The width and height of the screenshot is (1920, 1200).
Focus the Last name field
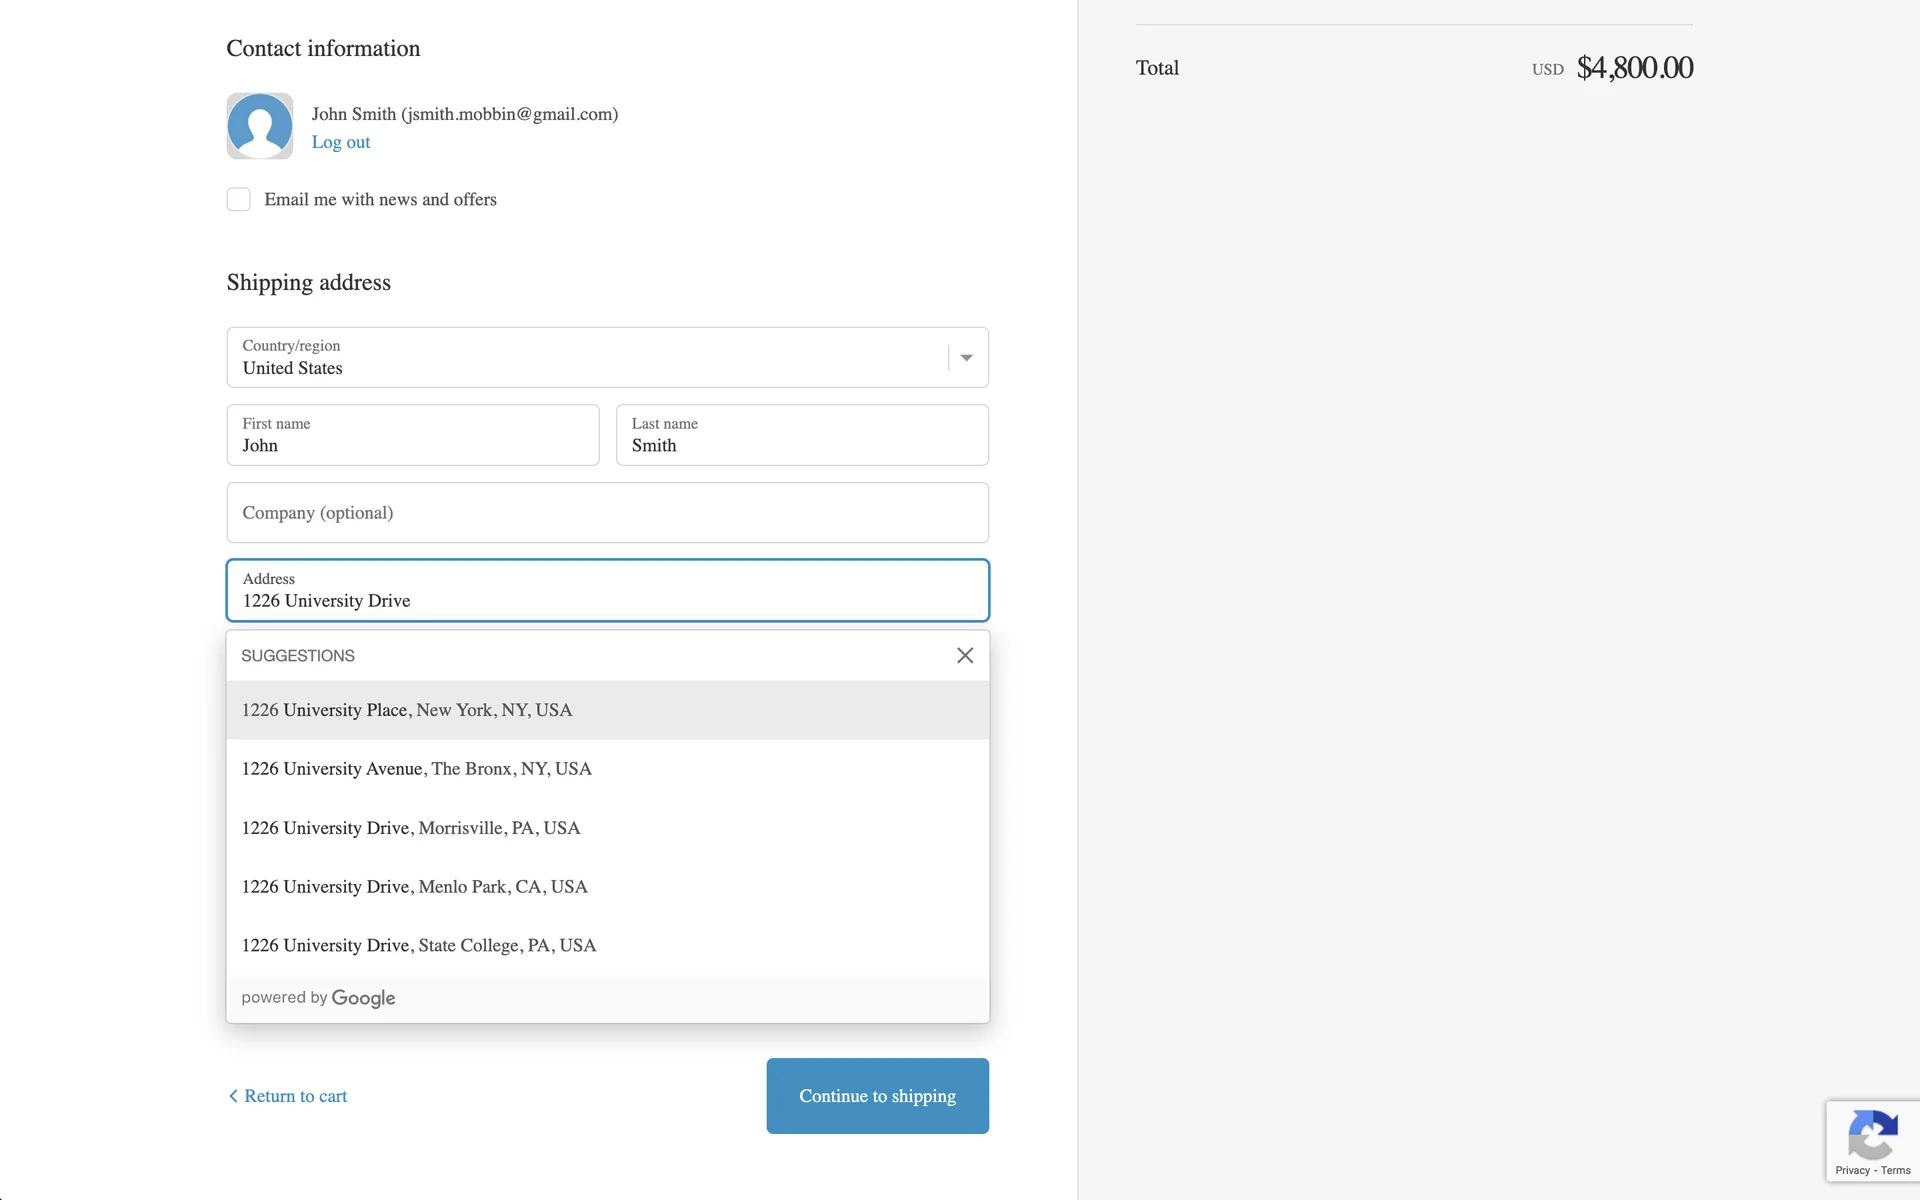(x=802, y=436)
